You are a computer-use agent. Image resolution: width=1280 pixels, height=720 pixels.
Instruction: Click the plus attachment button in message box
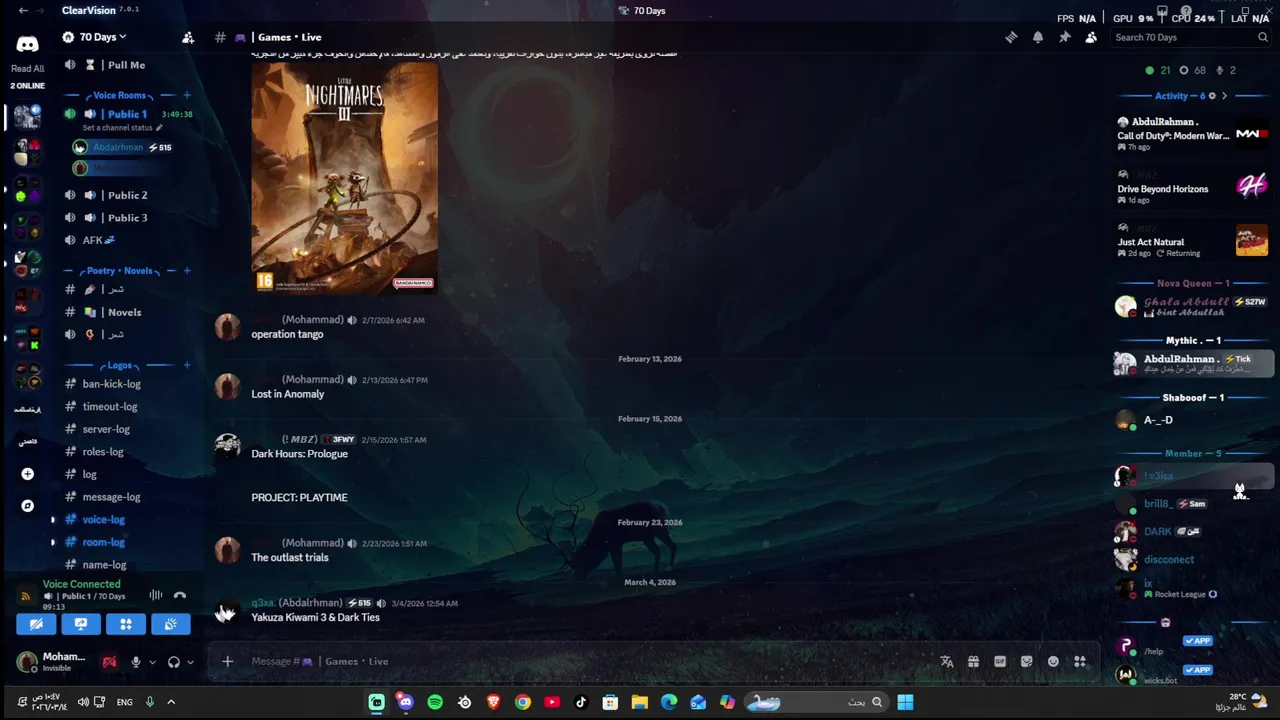(x=227, y=661)
